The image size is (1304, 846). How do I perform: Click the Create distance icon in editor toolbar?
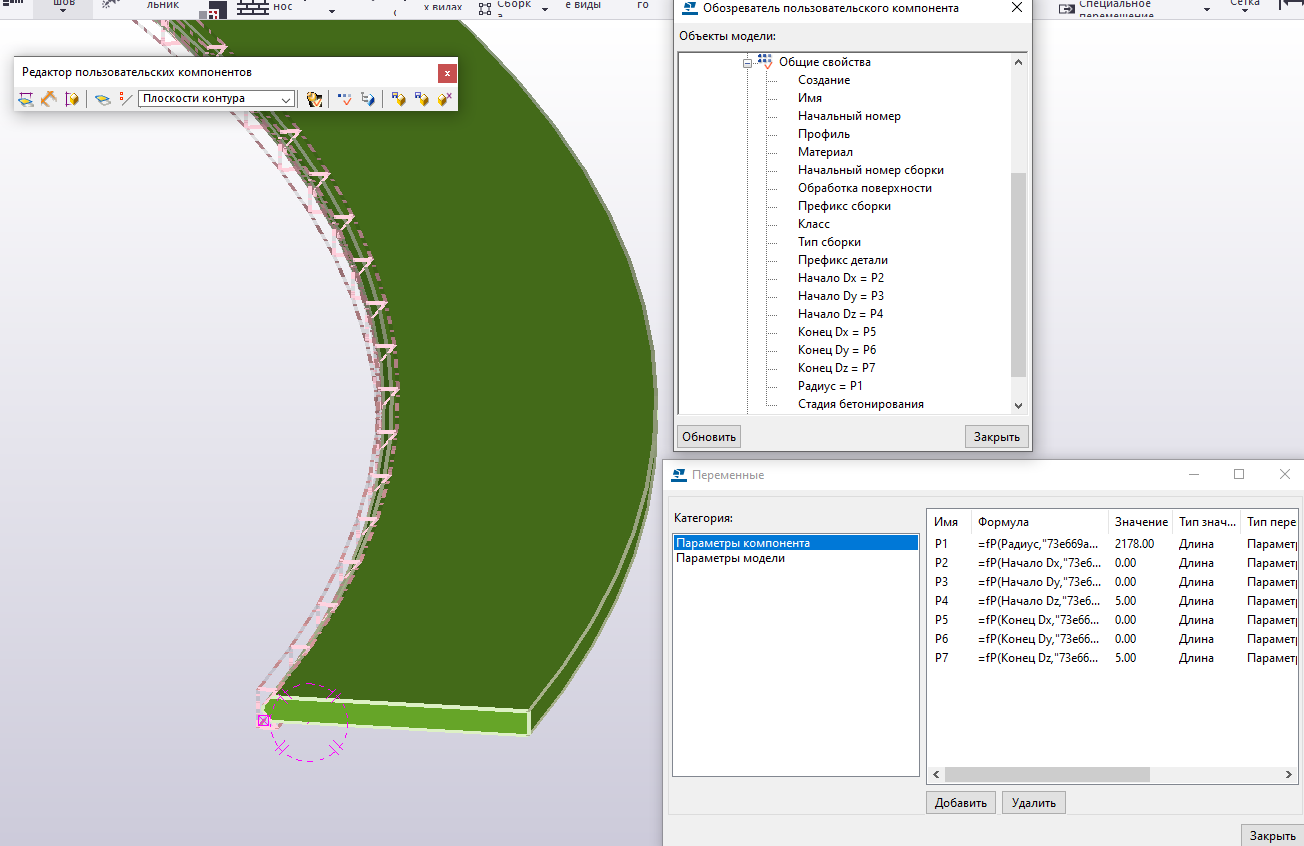(x=26, y=99)
